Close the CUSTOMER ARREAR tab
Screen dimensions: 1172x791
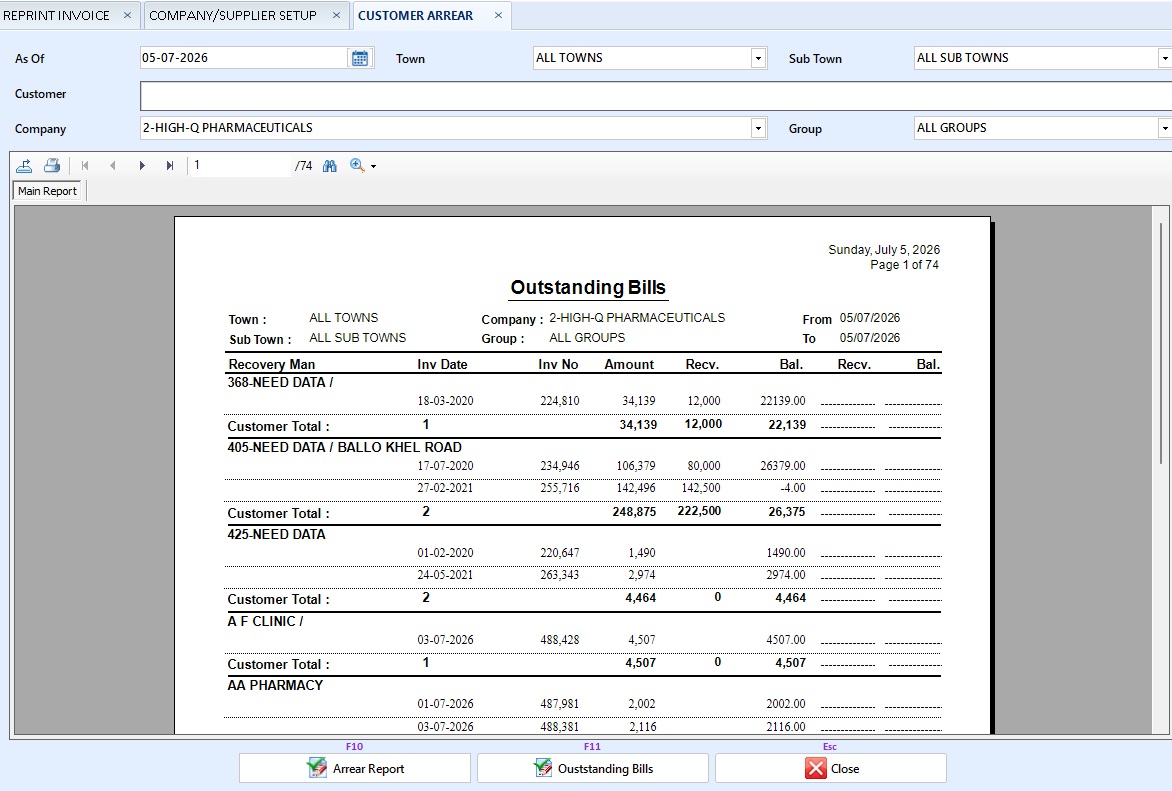pyautogui.click(x=499, y=15)
